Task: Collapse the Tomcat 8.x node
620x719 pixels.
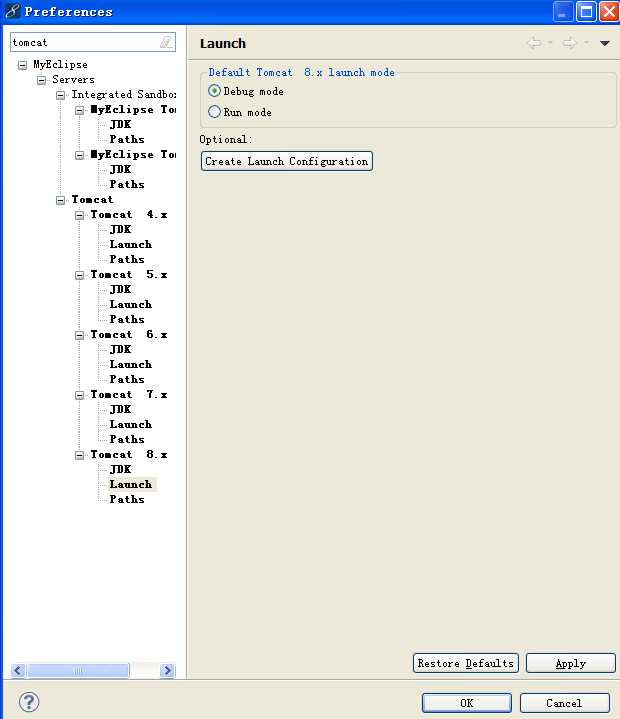Action: coord(79,455)
